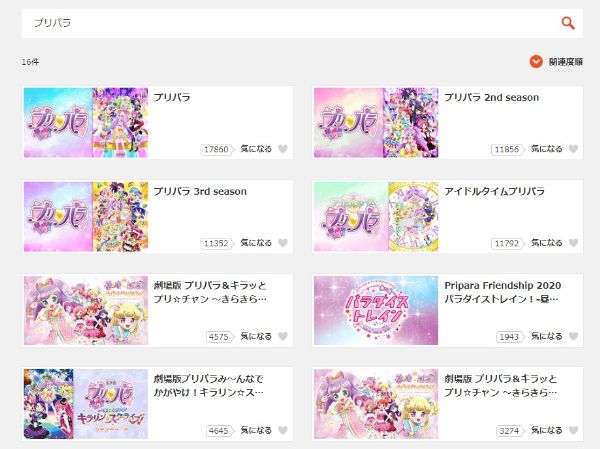Select the プリパラ 3rd season thumbnail
Screen dimensions: 600x449
[86, 217]
